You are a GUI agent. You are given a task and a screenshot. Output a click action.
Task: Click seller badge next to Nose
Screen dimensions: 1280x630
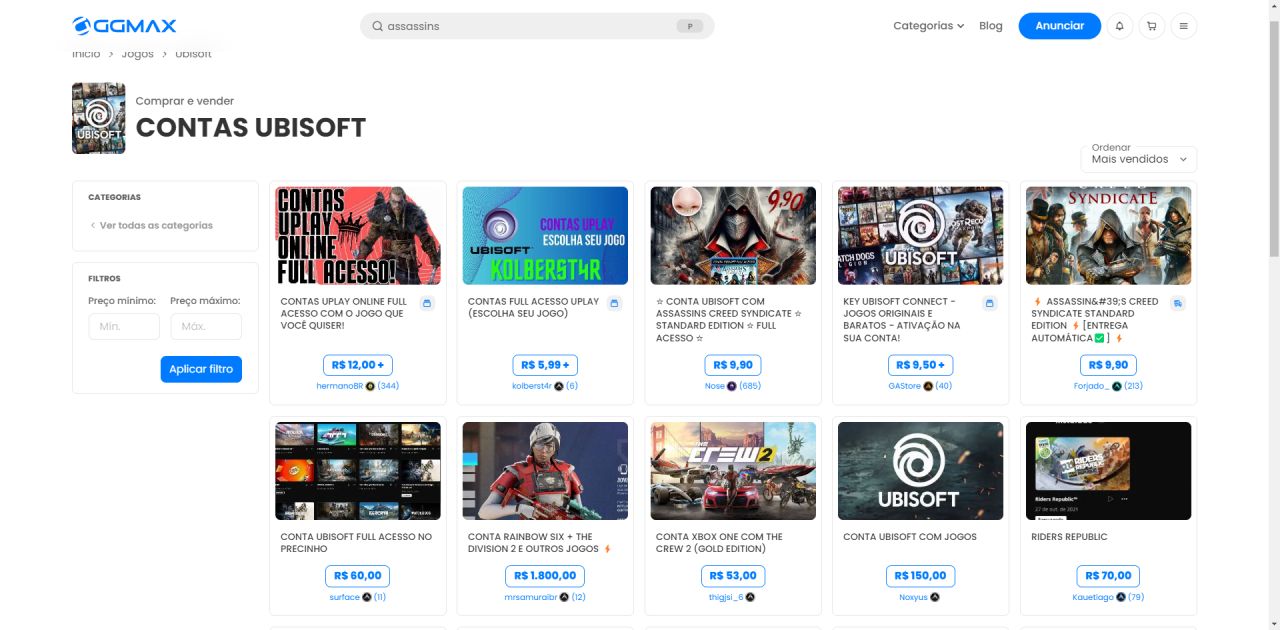click(x=732, y=386)
